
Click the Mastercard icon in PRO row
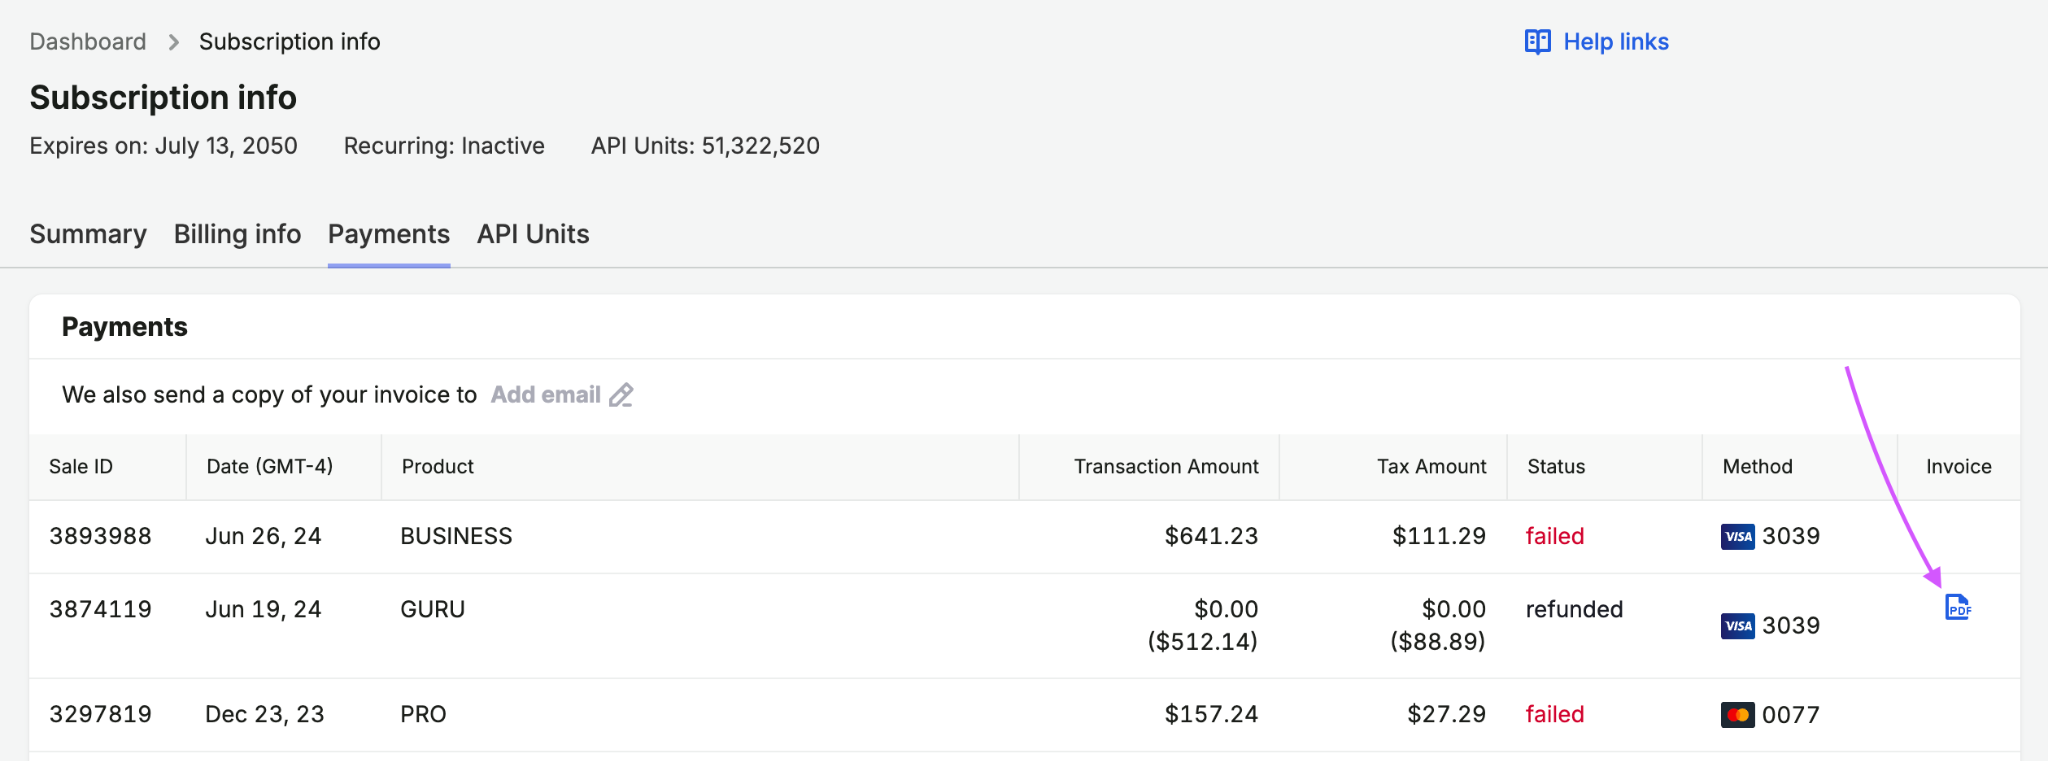click(x=1738, y=715)
